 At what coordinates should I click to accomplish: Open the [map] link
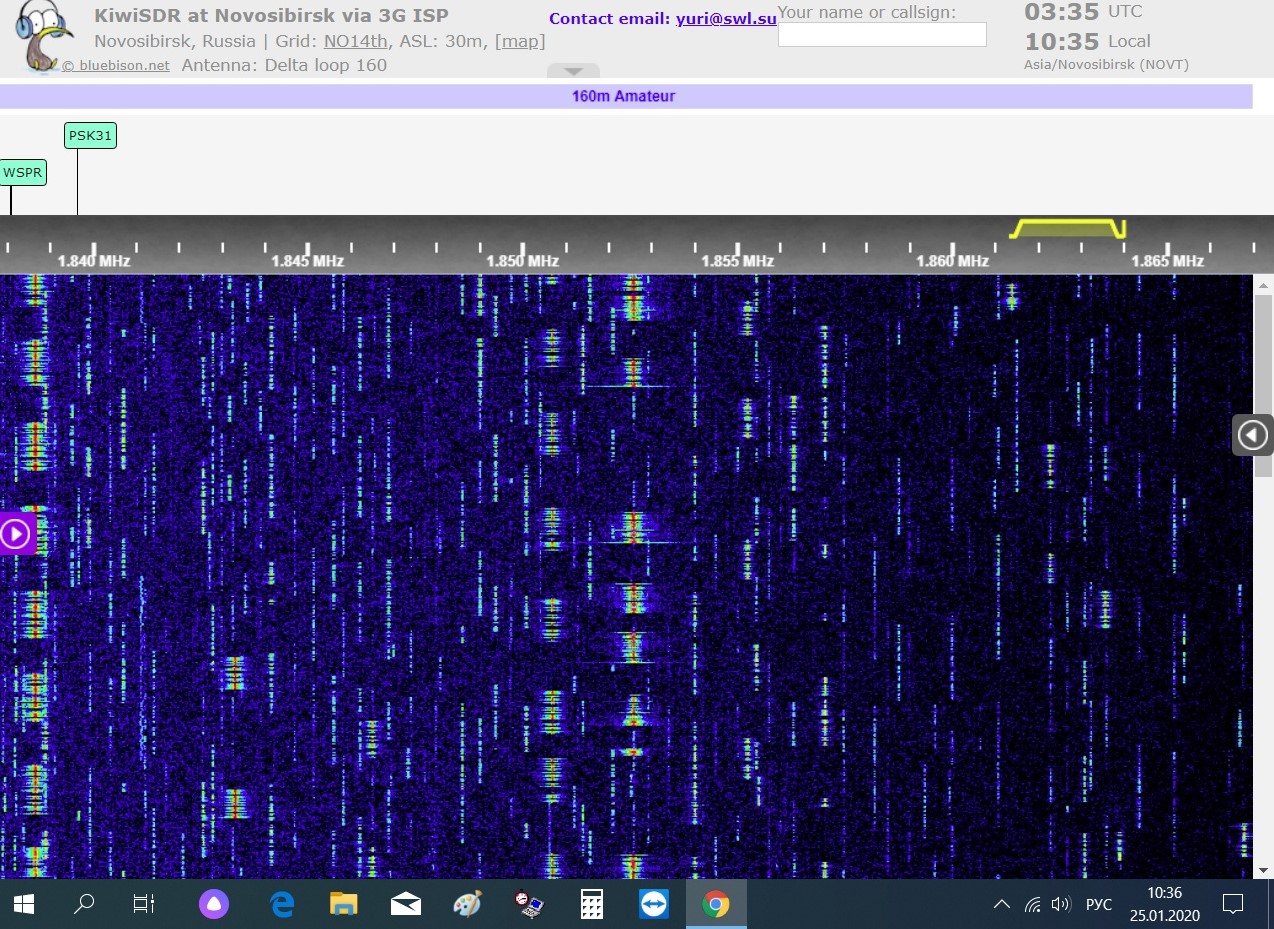click(x=521, y=41)
